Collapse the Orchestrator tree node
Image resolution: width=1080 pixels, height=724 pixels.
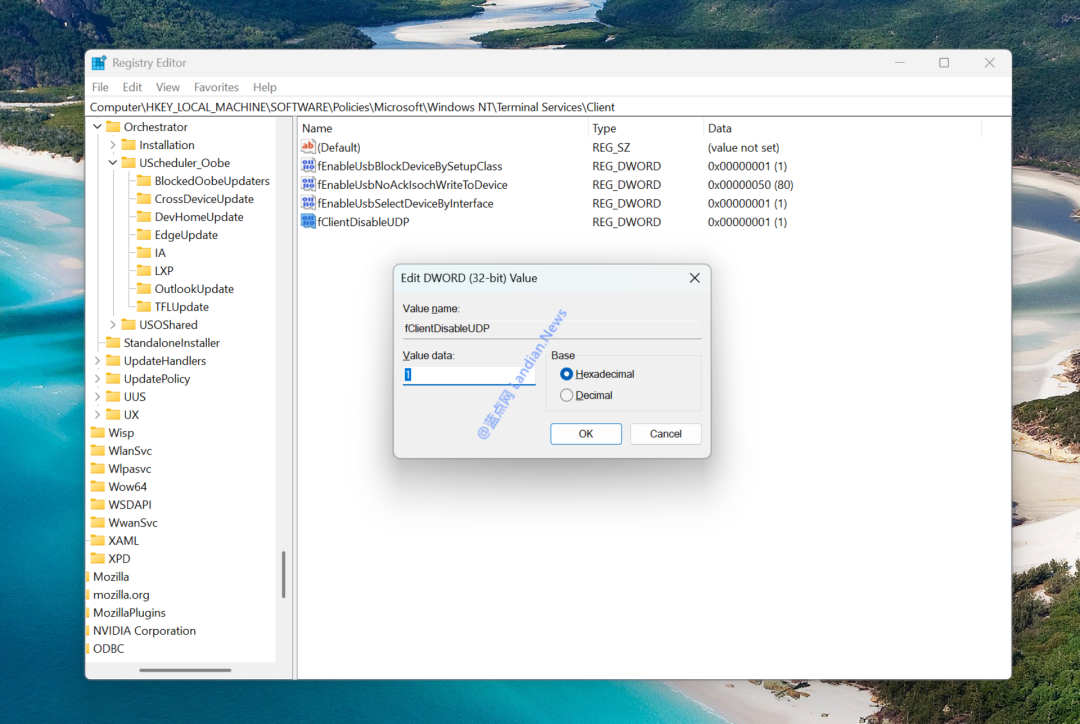pos(98,127)
